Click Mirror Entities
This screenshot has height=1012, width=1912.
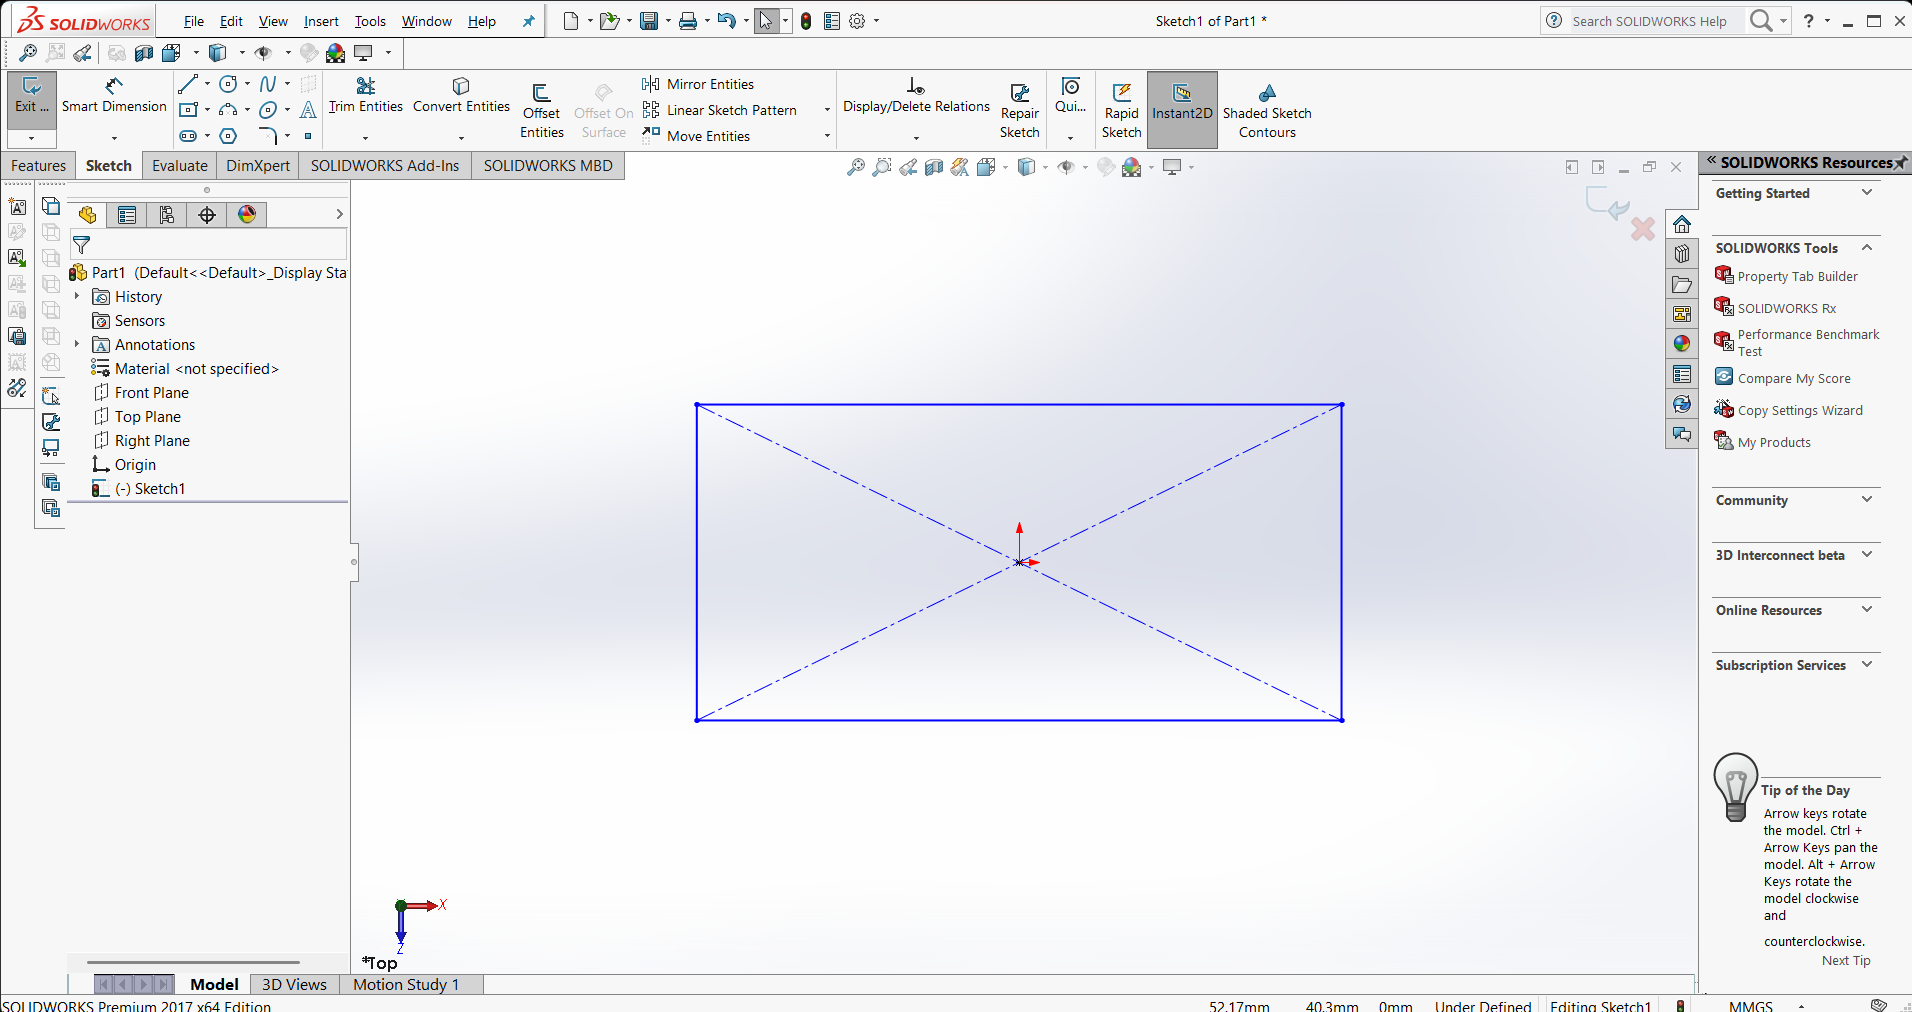698,84
